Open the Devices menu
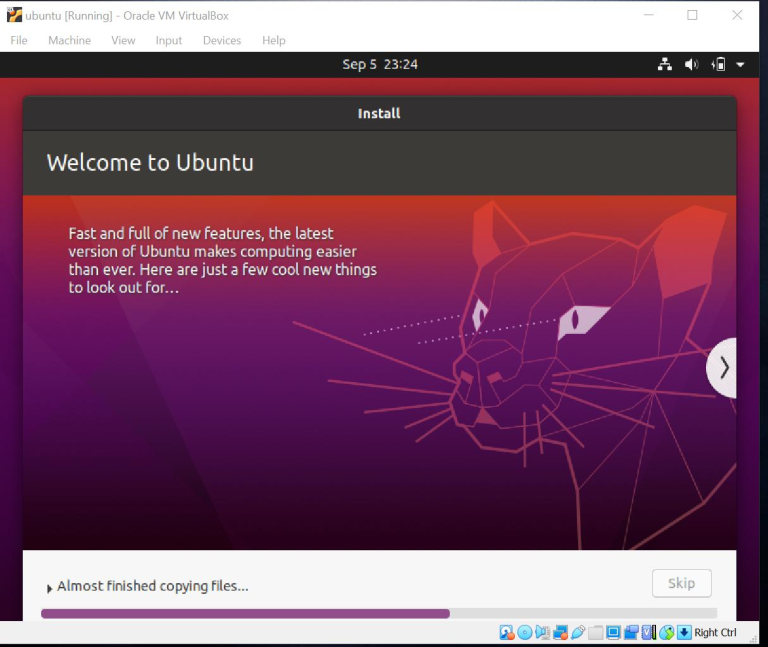The image size is (768, 647). [221, 40]
